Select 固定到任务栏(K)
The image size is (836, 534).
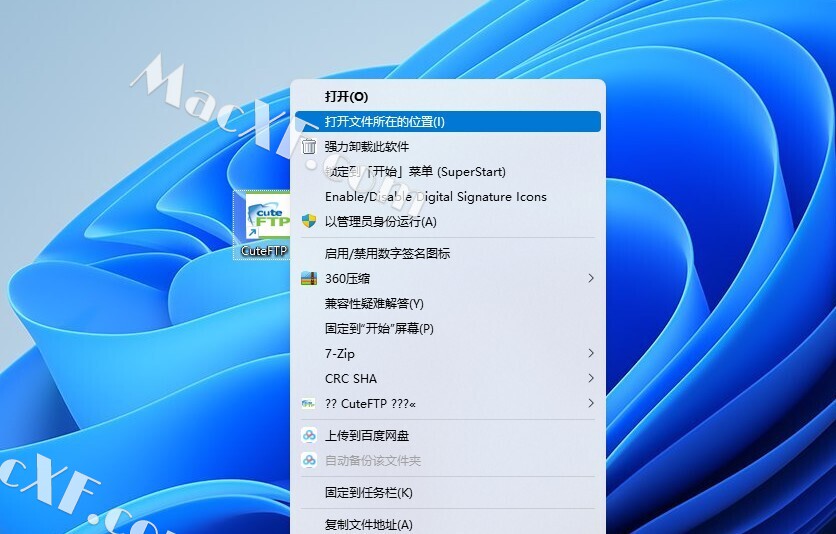[448, 492]
